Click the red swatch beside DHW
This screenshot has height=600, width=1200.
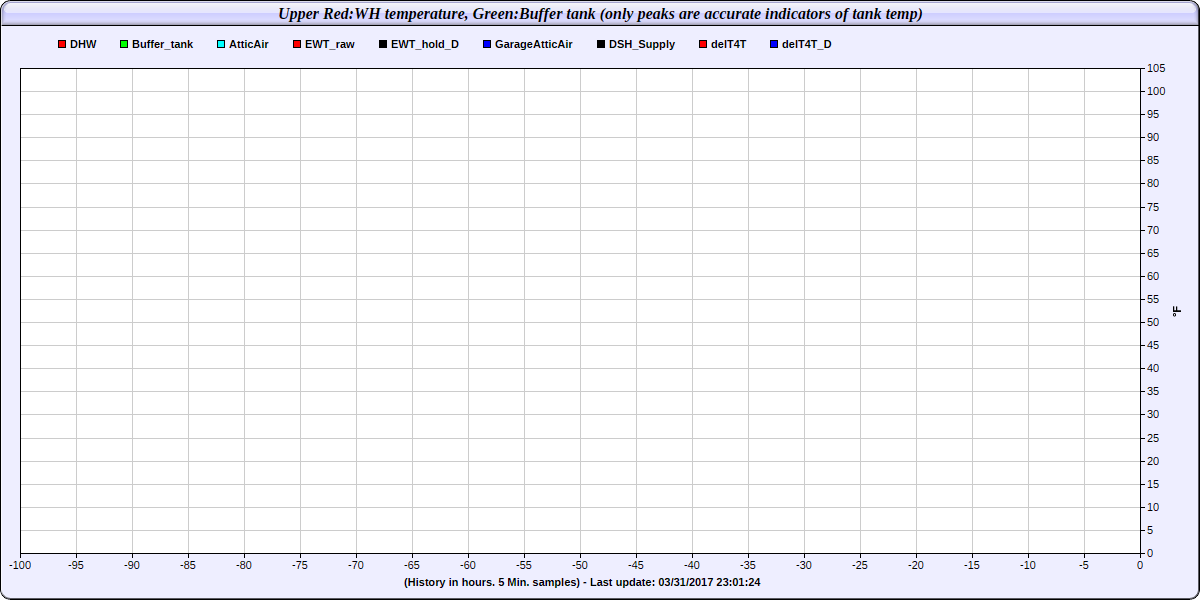coord(62,45)
